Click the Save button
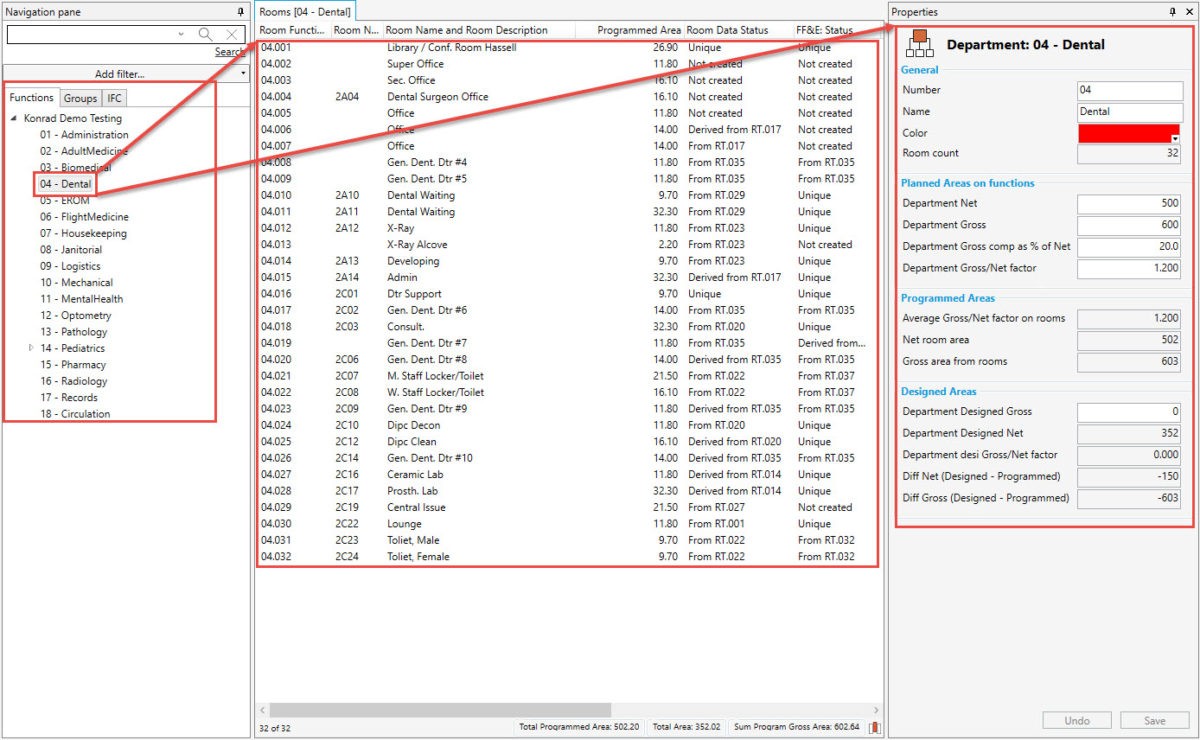Image resolution: width=1200 pixels, height=740 pixels. coord(1154,719)
